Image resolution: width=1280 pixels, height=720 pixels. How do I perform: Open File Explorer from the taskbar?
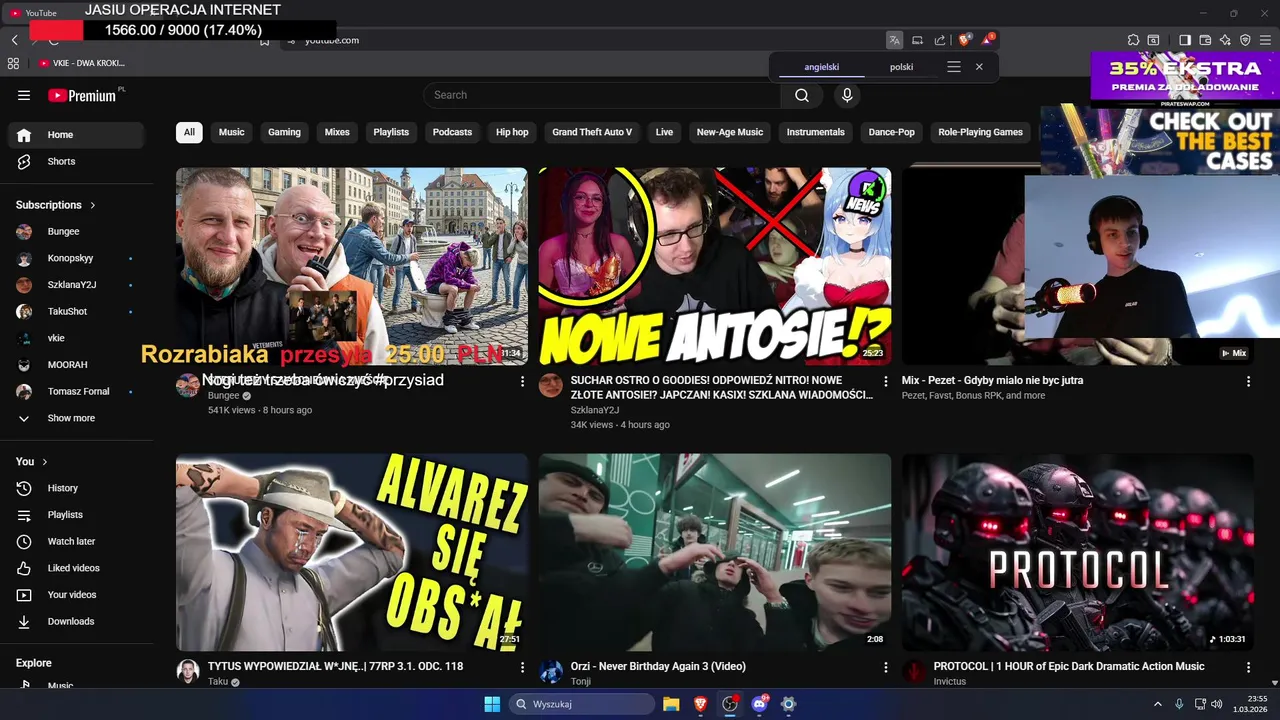click(x=671, y=704)
